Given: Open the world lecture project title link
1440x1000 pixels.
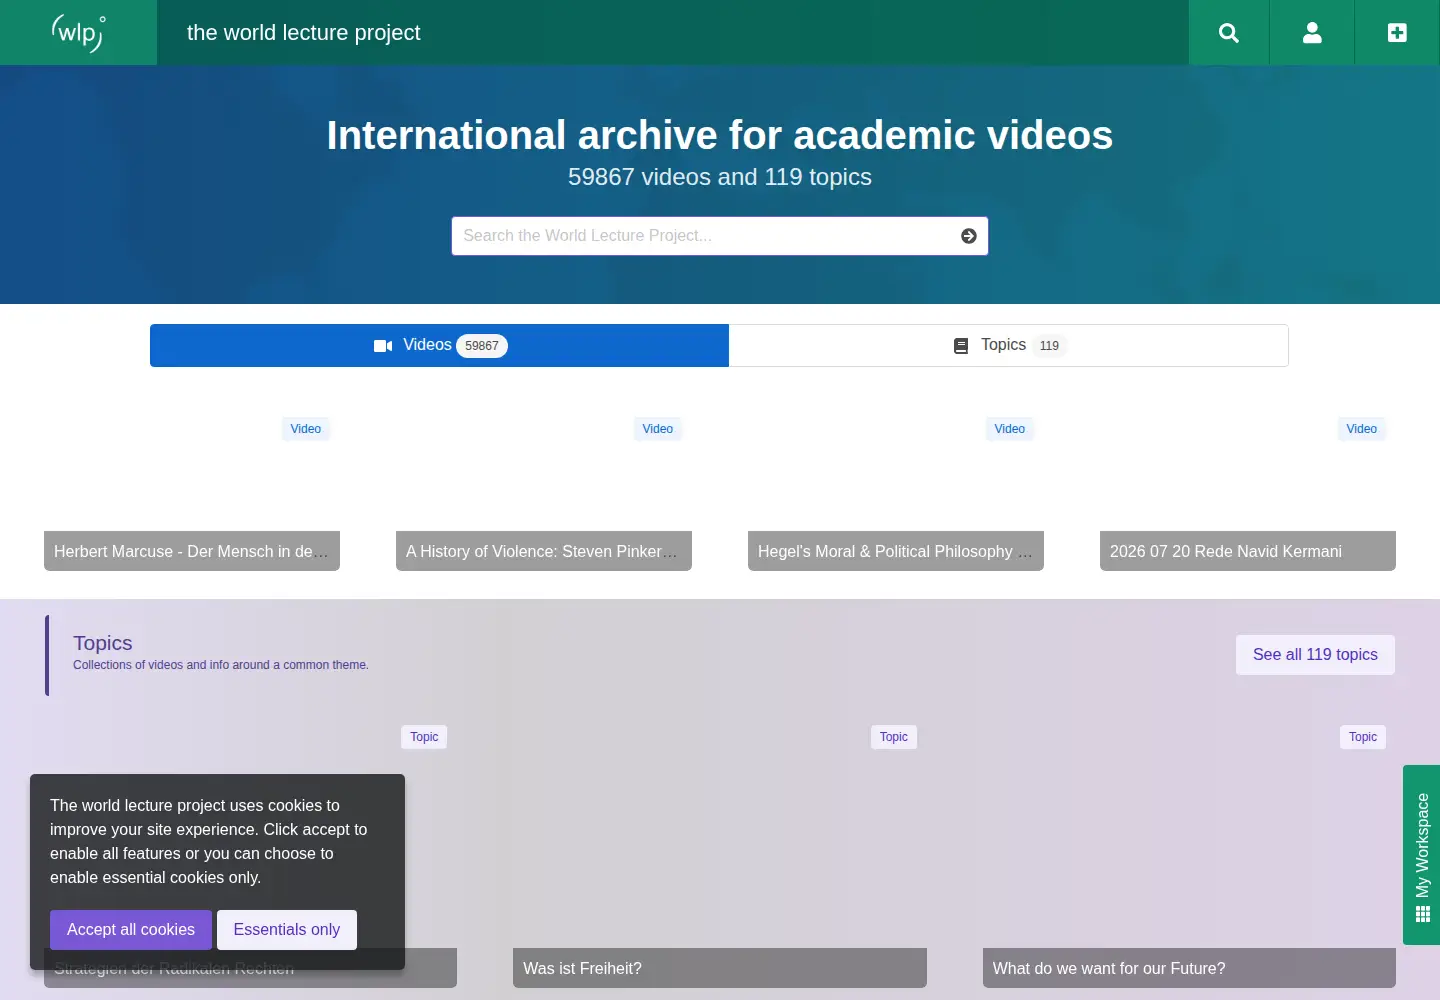Looking at the screenshot, I should pos(303,33).
